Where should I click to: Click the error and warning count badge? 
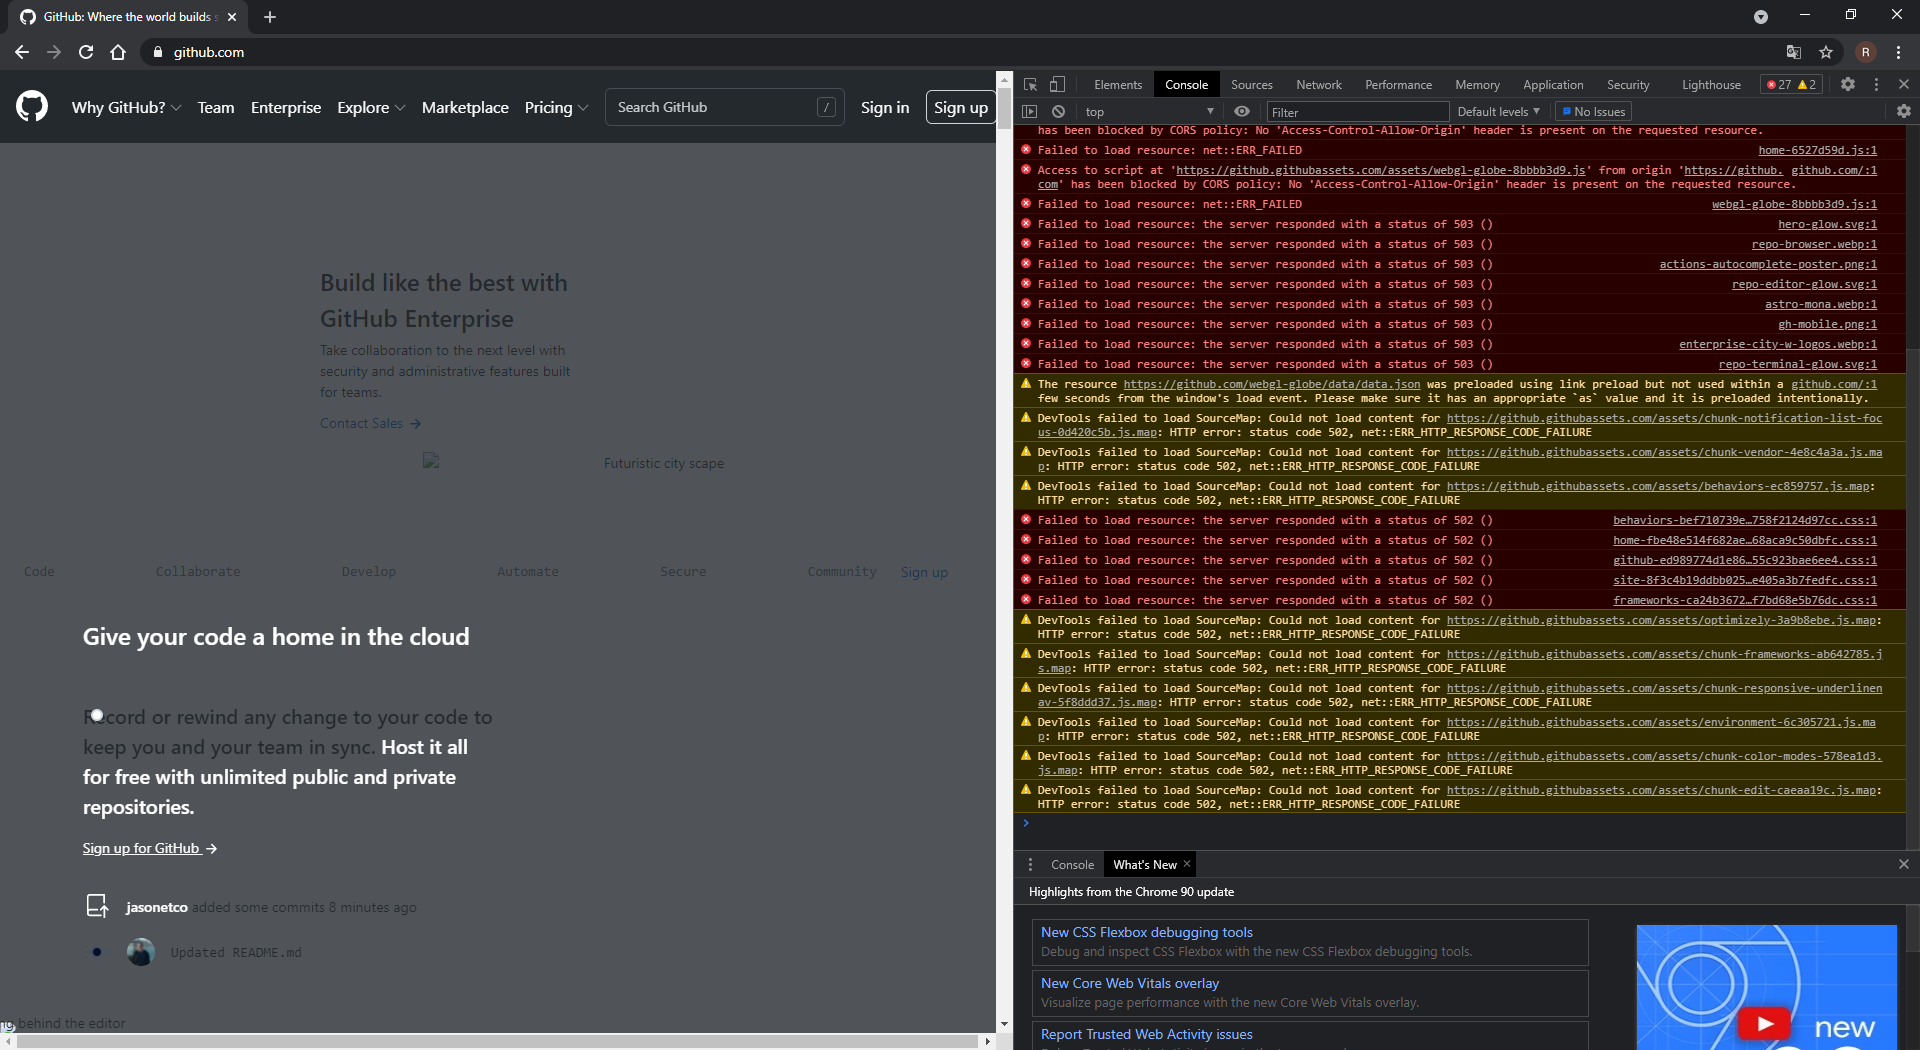pos(1791,85)
